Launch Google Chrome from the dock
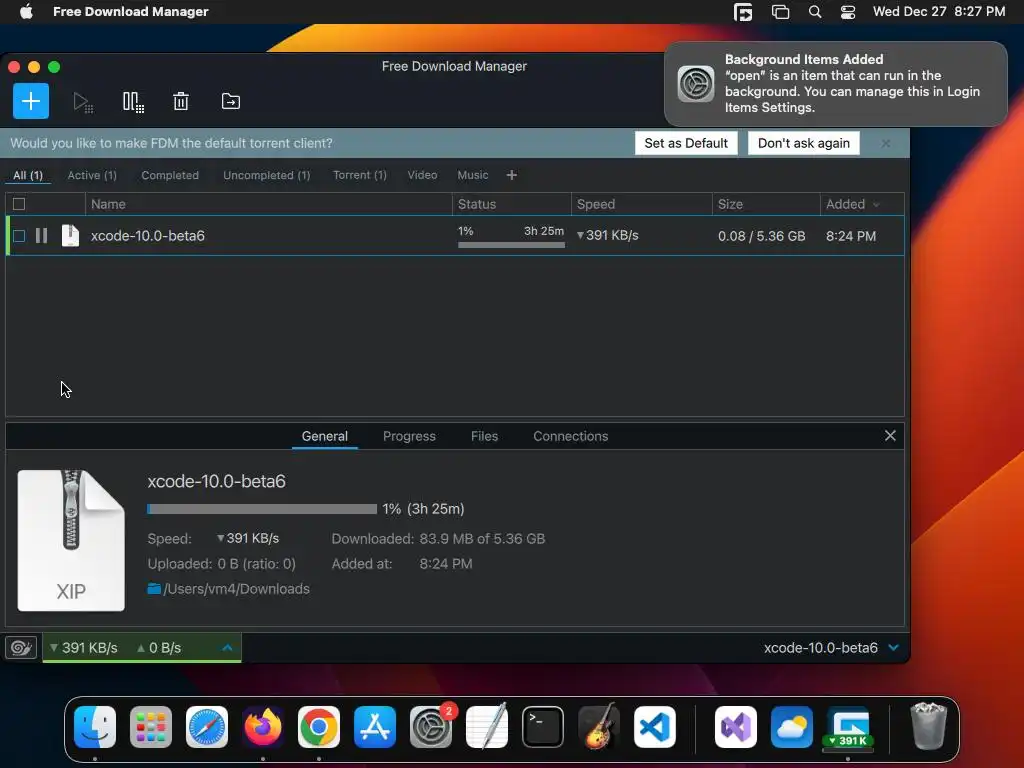 pos(319,727)
